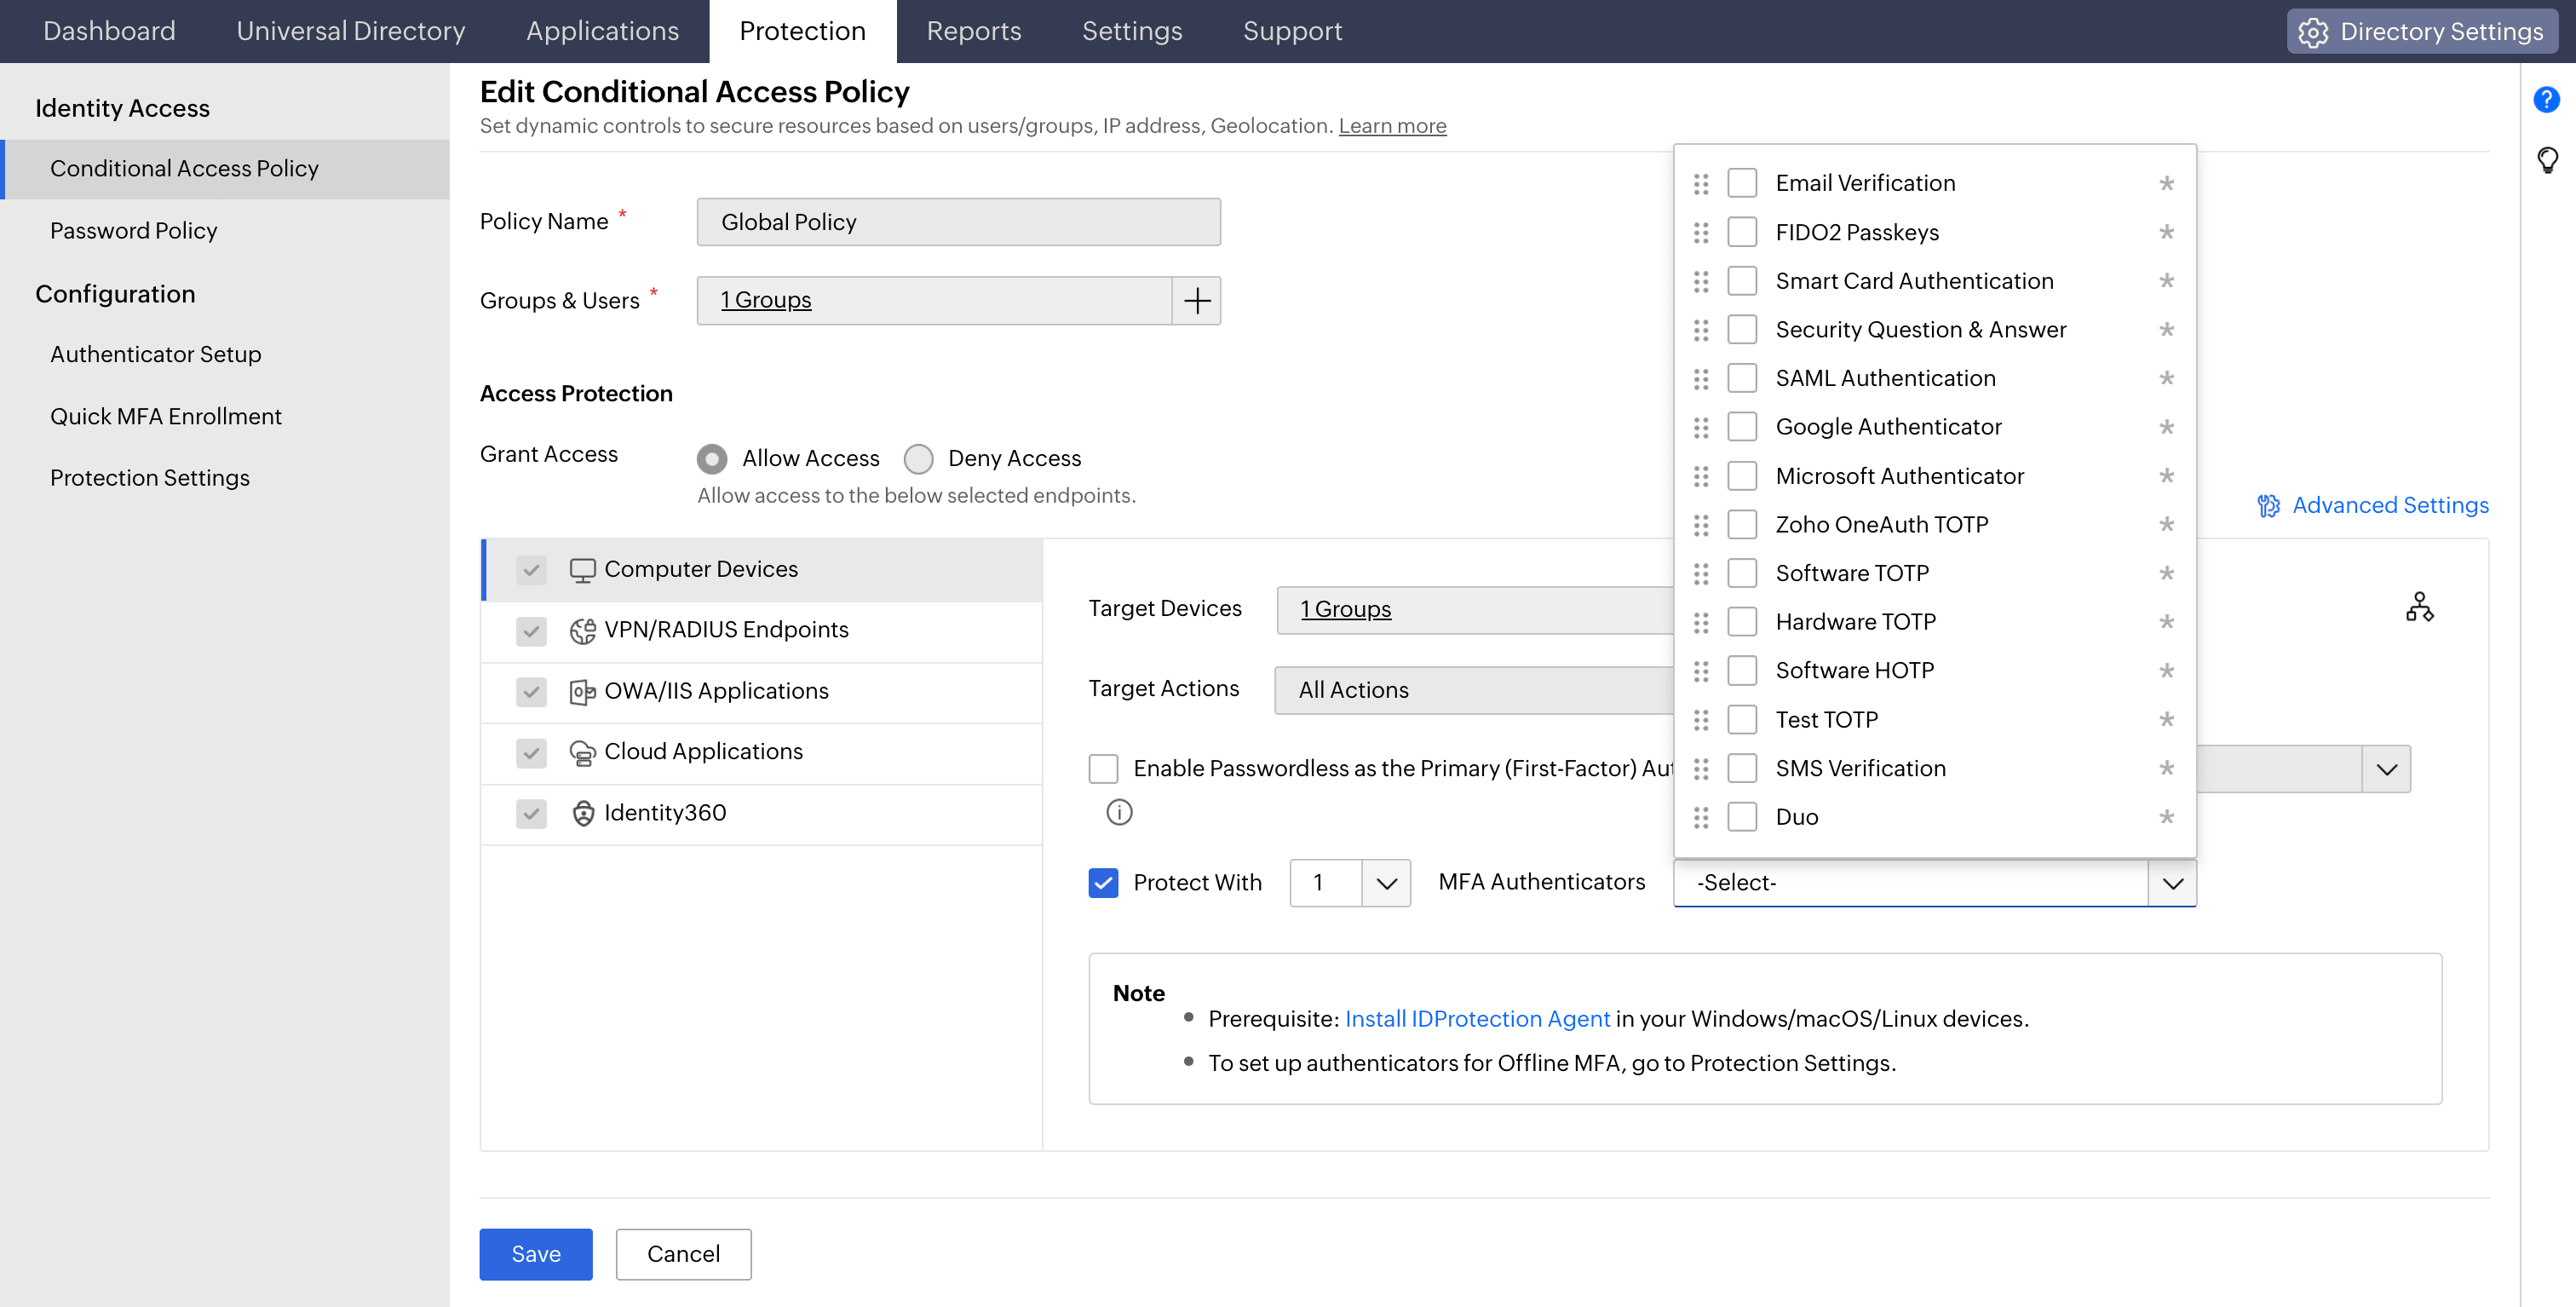2576x1307 pixels.
Task: Click the Cancel button
Action: click(683, 1254)
